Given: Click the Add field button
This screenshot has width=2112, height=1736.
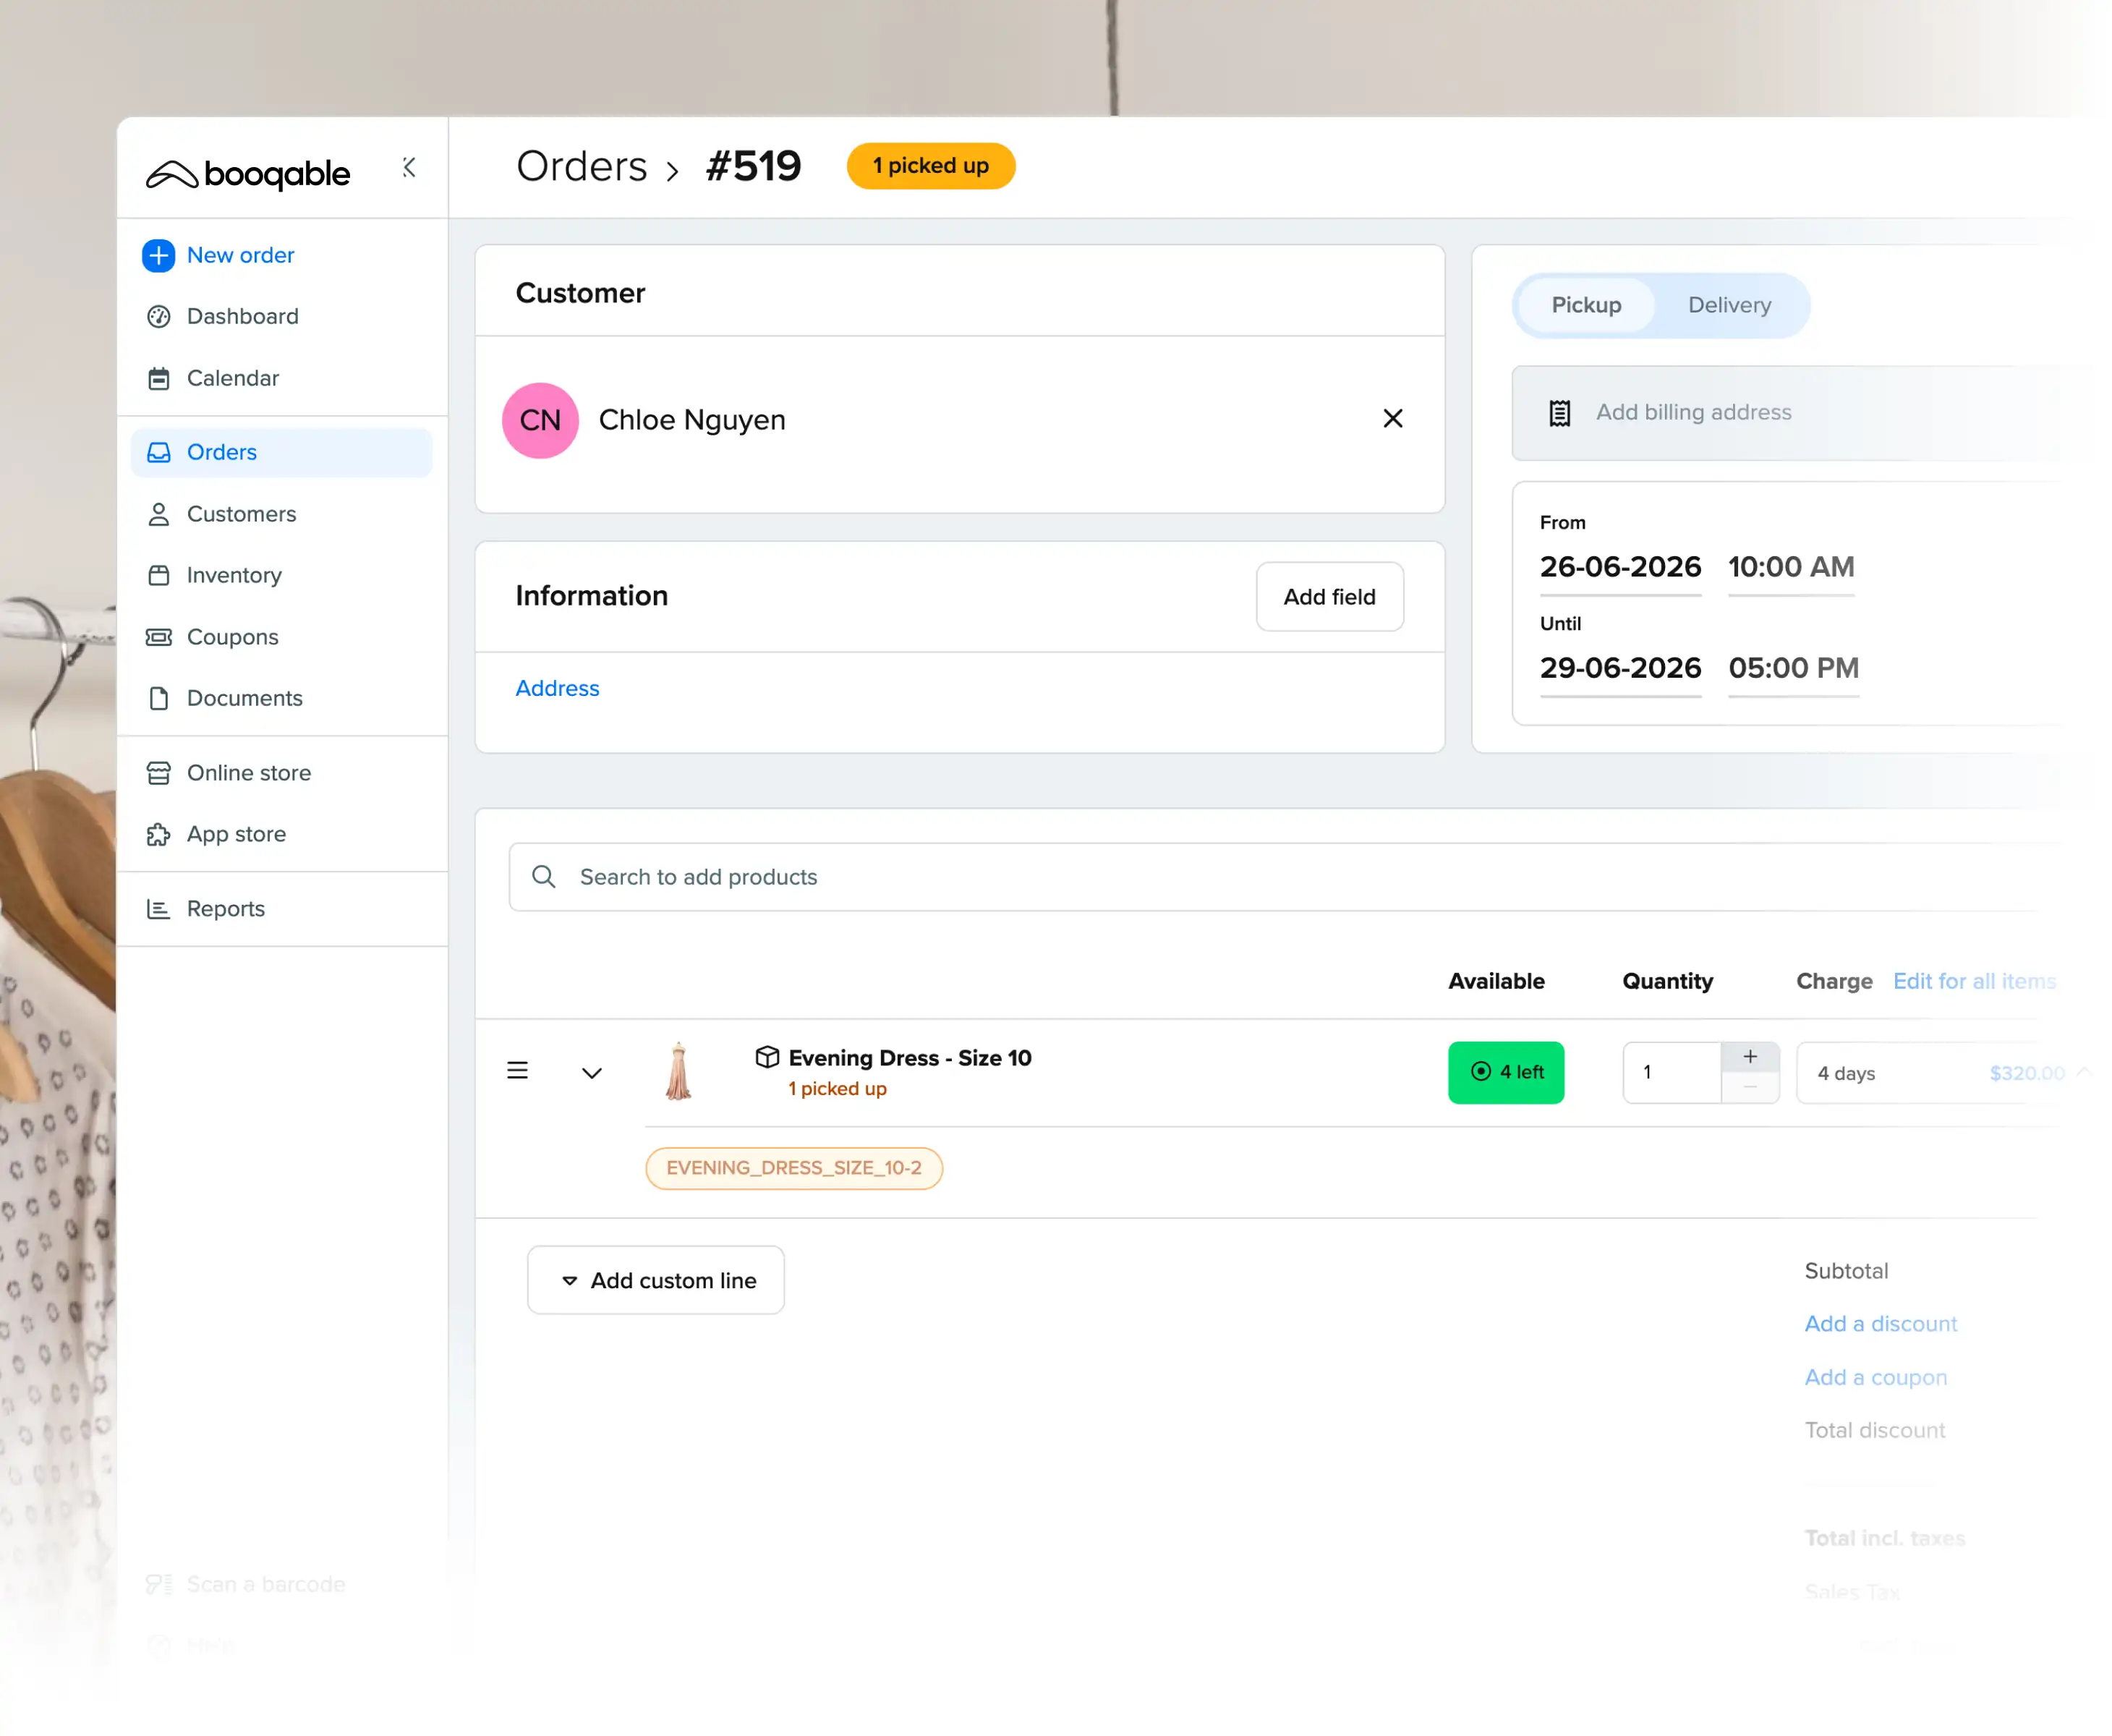Looking at the screenshot, I should [x=1329, y=597].
